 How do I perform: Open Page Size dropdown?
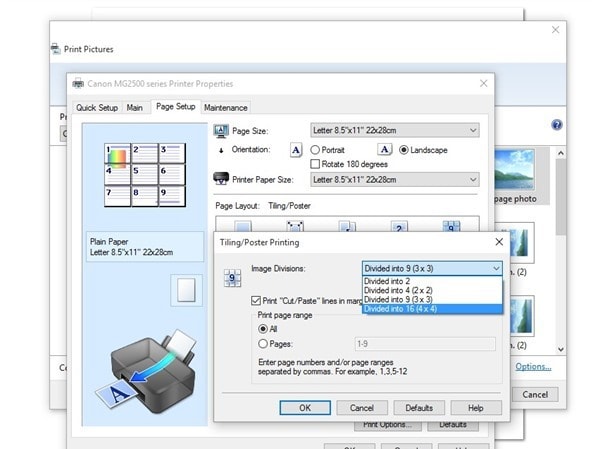pyautogui.click(x=395, y=131)
